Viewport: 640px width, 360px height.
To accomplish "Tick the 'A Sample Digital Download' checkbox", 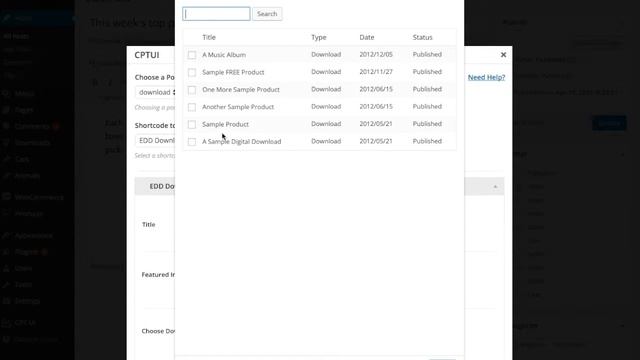I will click(x=192, y=142).
